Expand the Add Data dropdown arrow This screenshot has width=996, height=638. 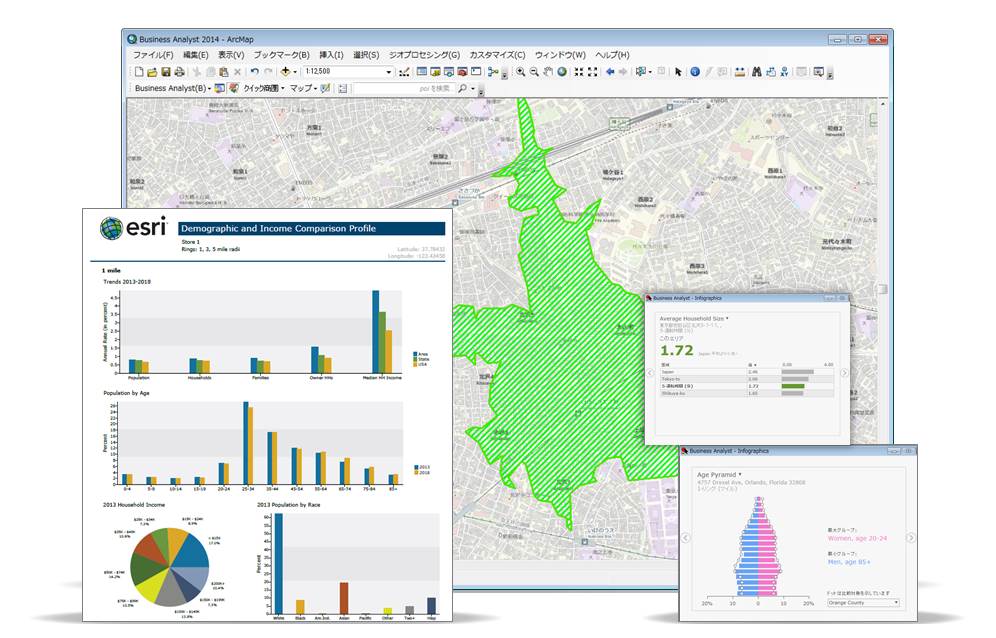point(295,72)
